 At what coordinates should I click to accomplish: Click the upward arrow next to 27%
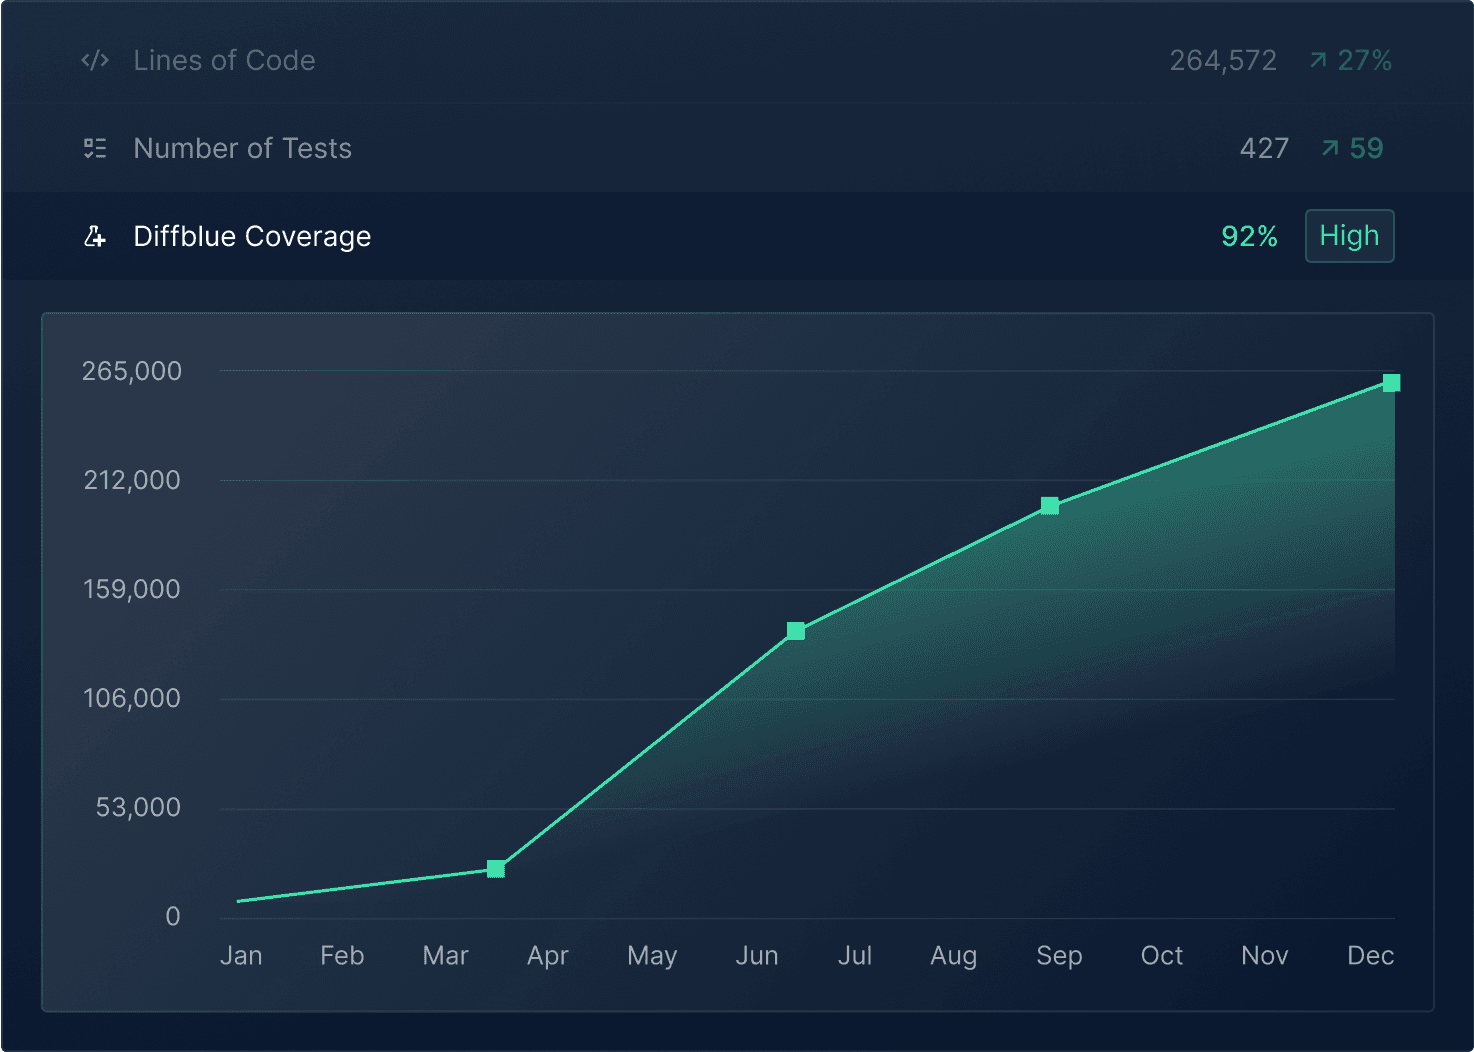pos(1318,61)
